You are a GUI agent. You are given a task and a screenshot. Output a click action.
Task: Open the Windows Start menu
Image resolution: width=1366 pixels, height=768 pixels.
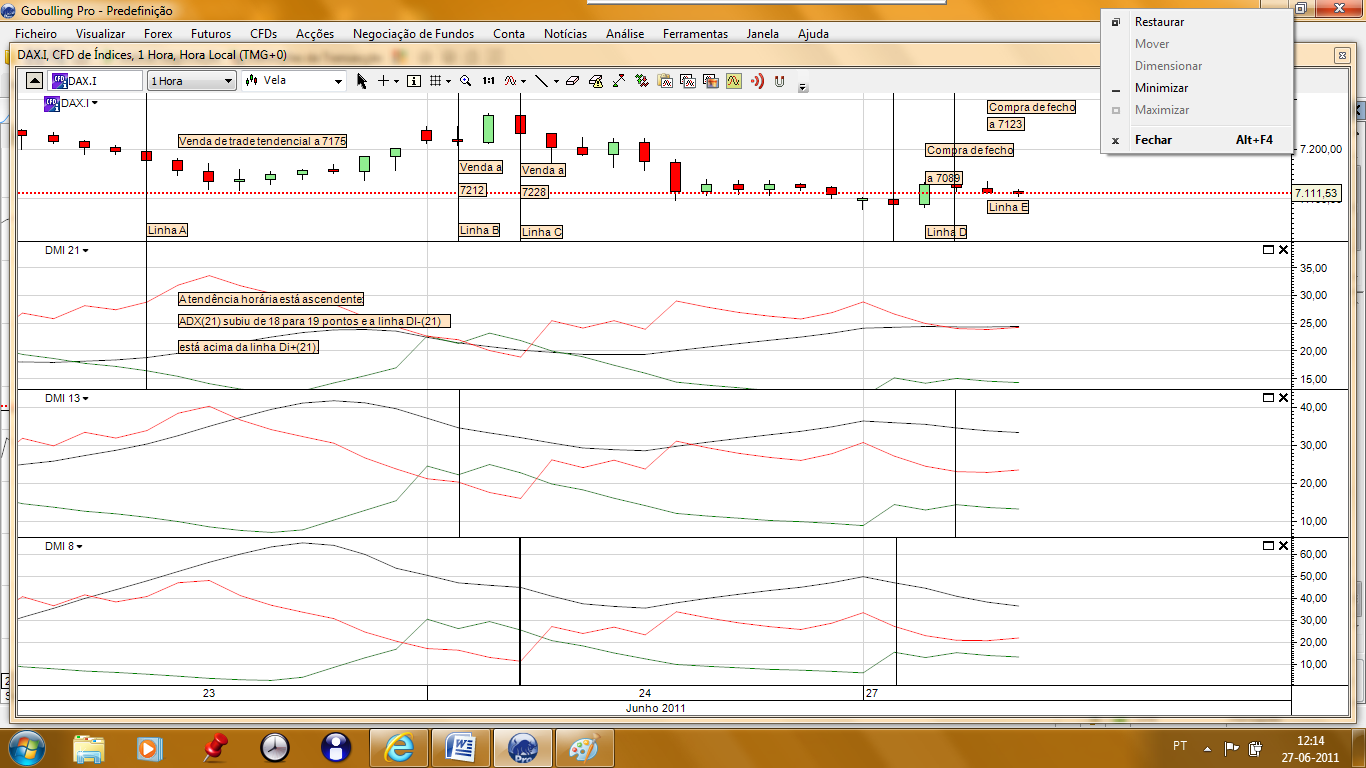point(26,747)
